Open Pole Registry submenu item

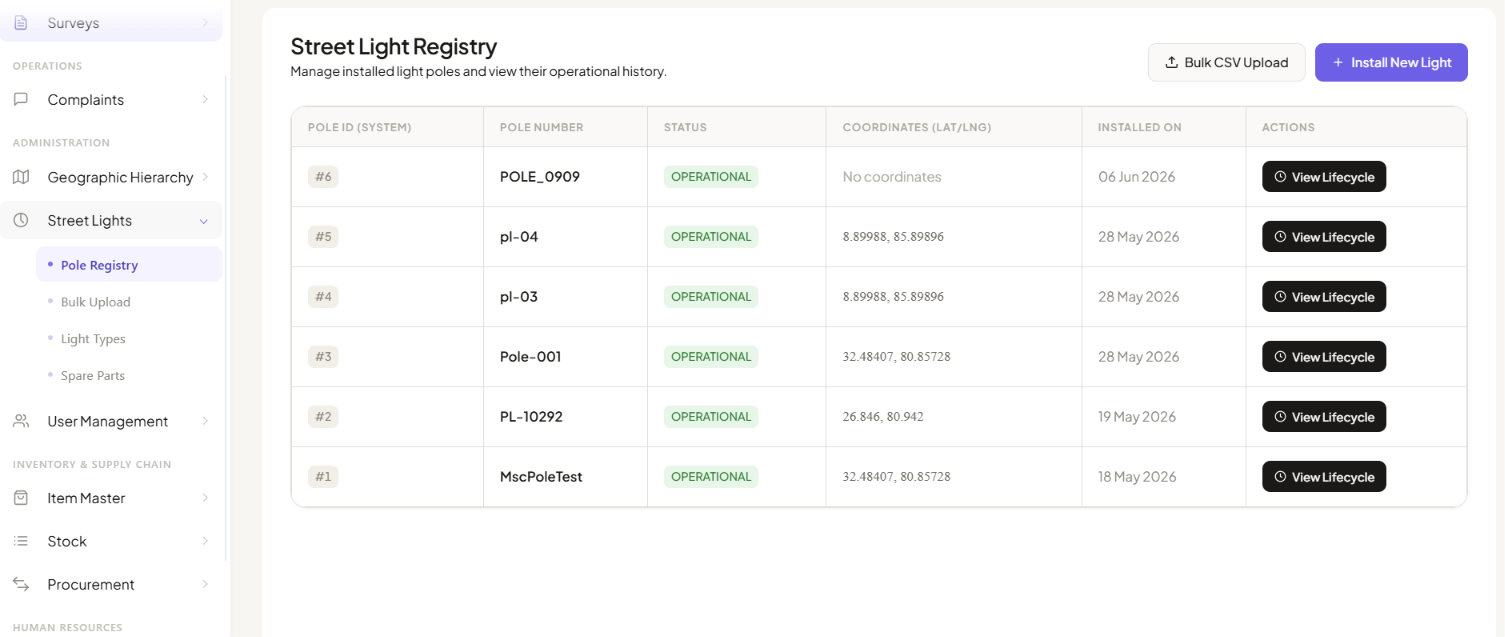(x=129, y=265)
